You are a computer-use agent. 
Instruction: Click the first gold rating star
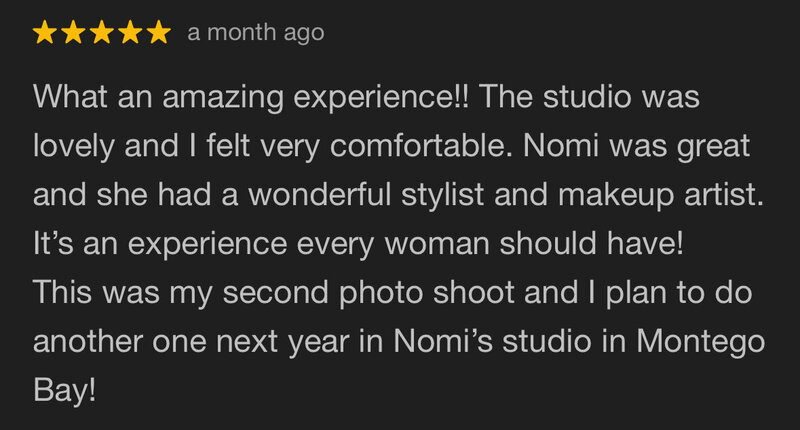click(45, 32)
